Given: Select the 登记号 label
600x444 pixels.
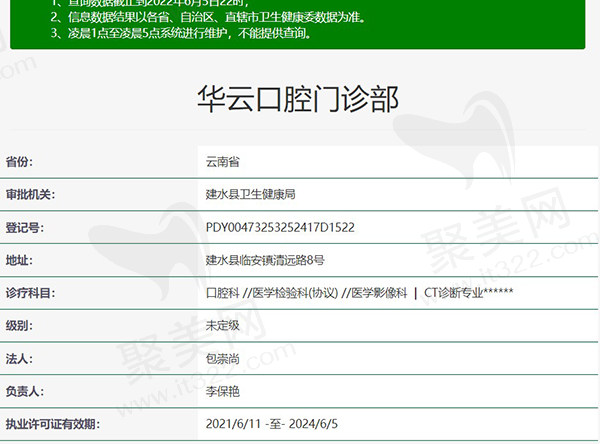Looking at the screenshot, I should coord(24,227).
